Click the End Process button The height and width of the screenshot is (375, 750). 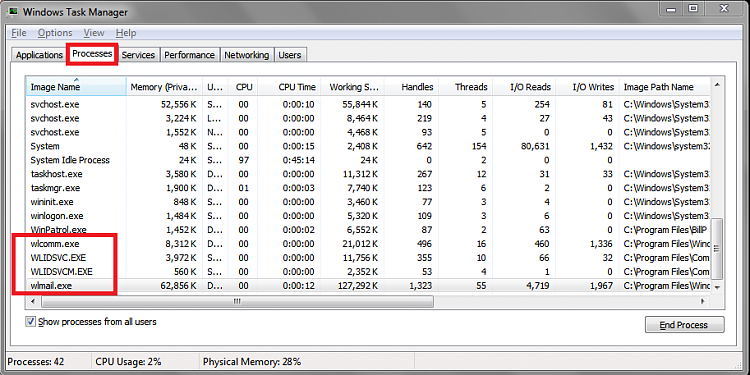684,325
